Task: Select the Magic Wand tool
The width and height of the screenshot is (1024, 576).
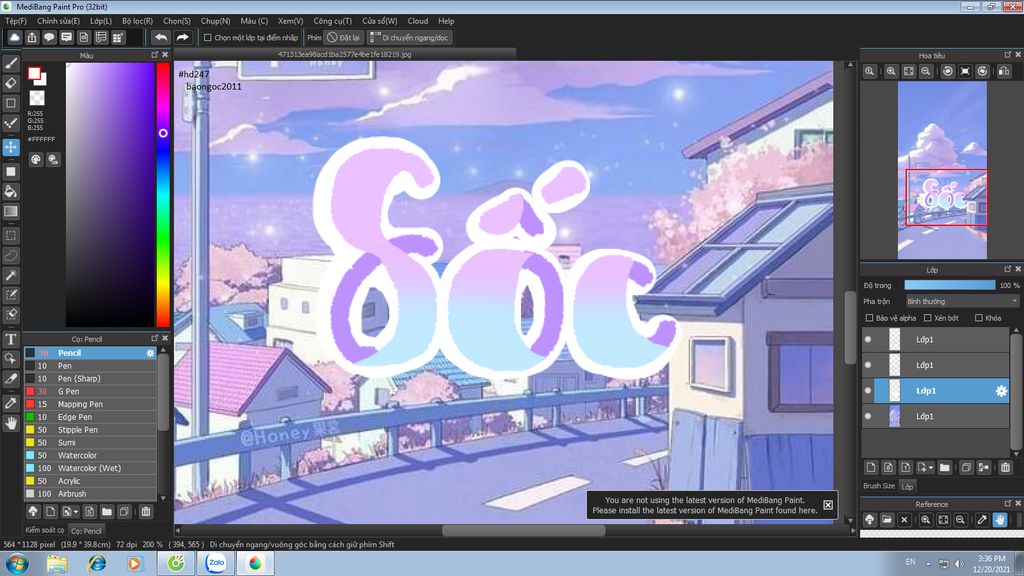Action: coord(11,275)
